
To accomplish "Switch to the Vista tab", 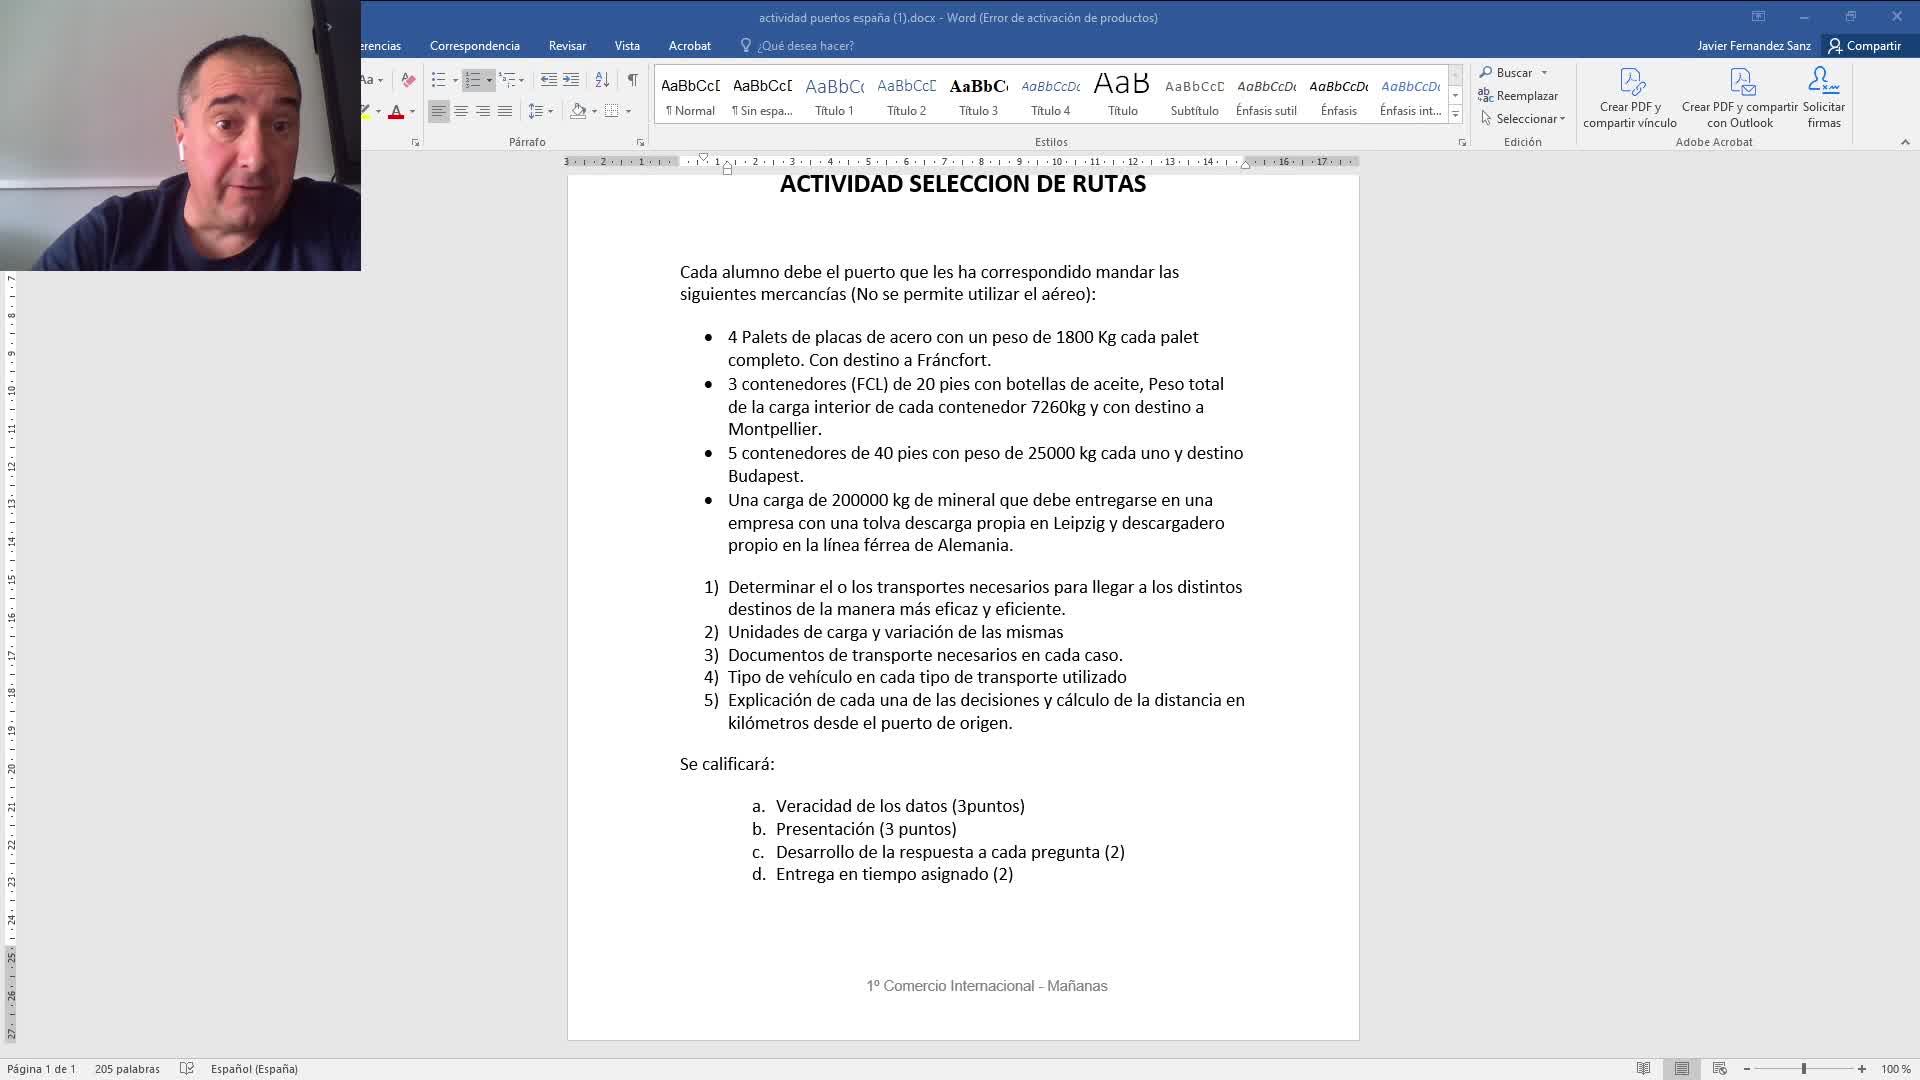I will (x=627, y=46).
